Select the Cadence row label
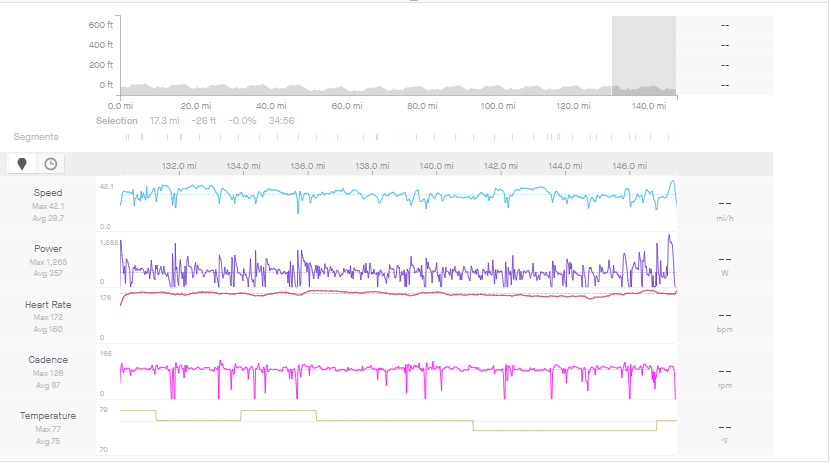 [x=48, y=360]
